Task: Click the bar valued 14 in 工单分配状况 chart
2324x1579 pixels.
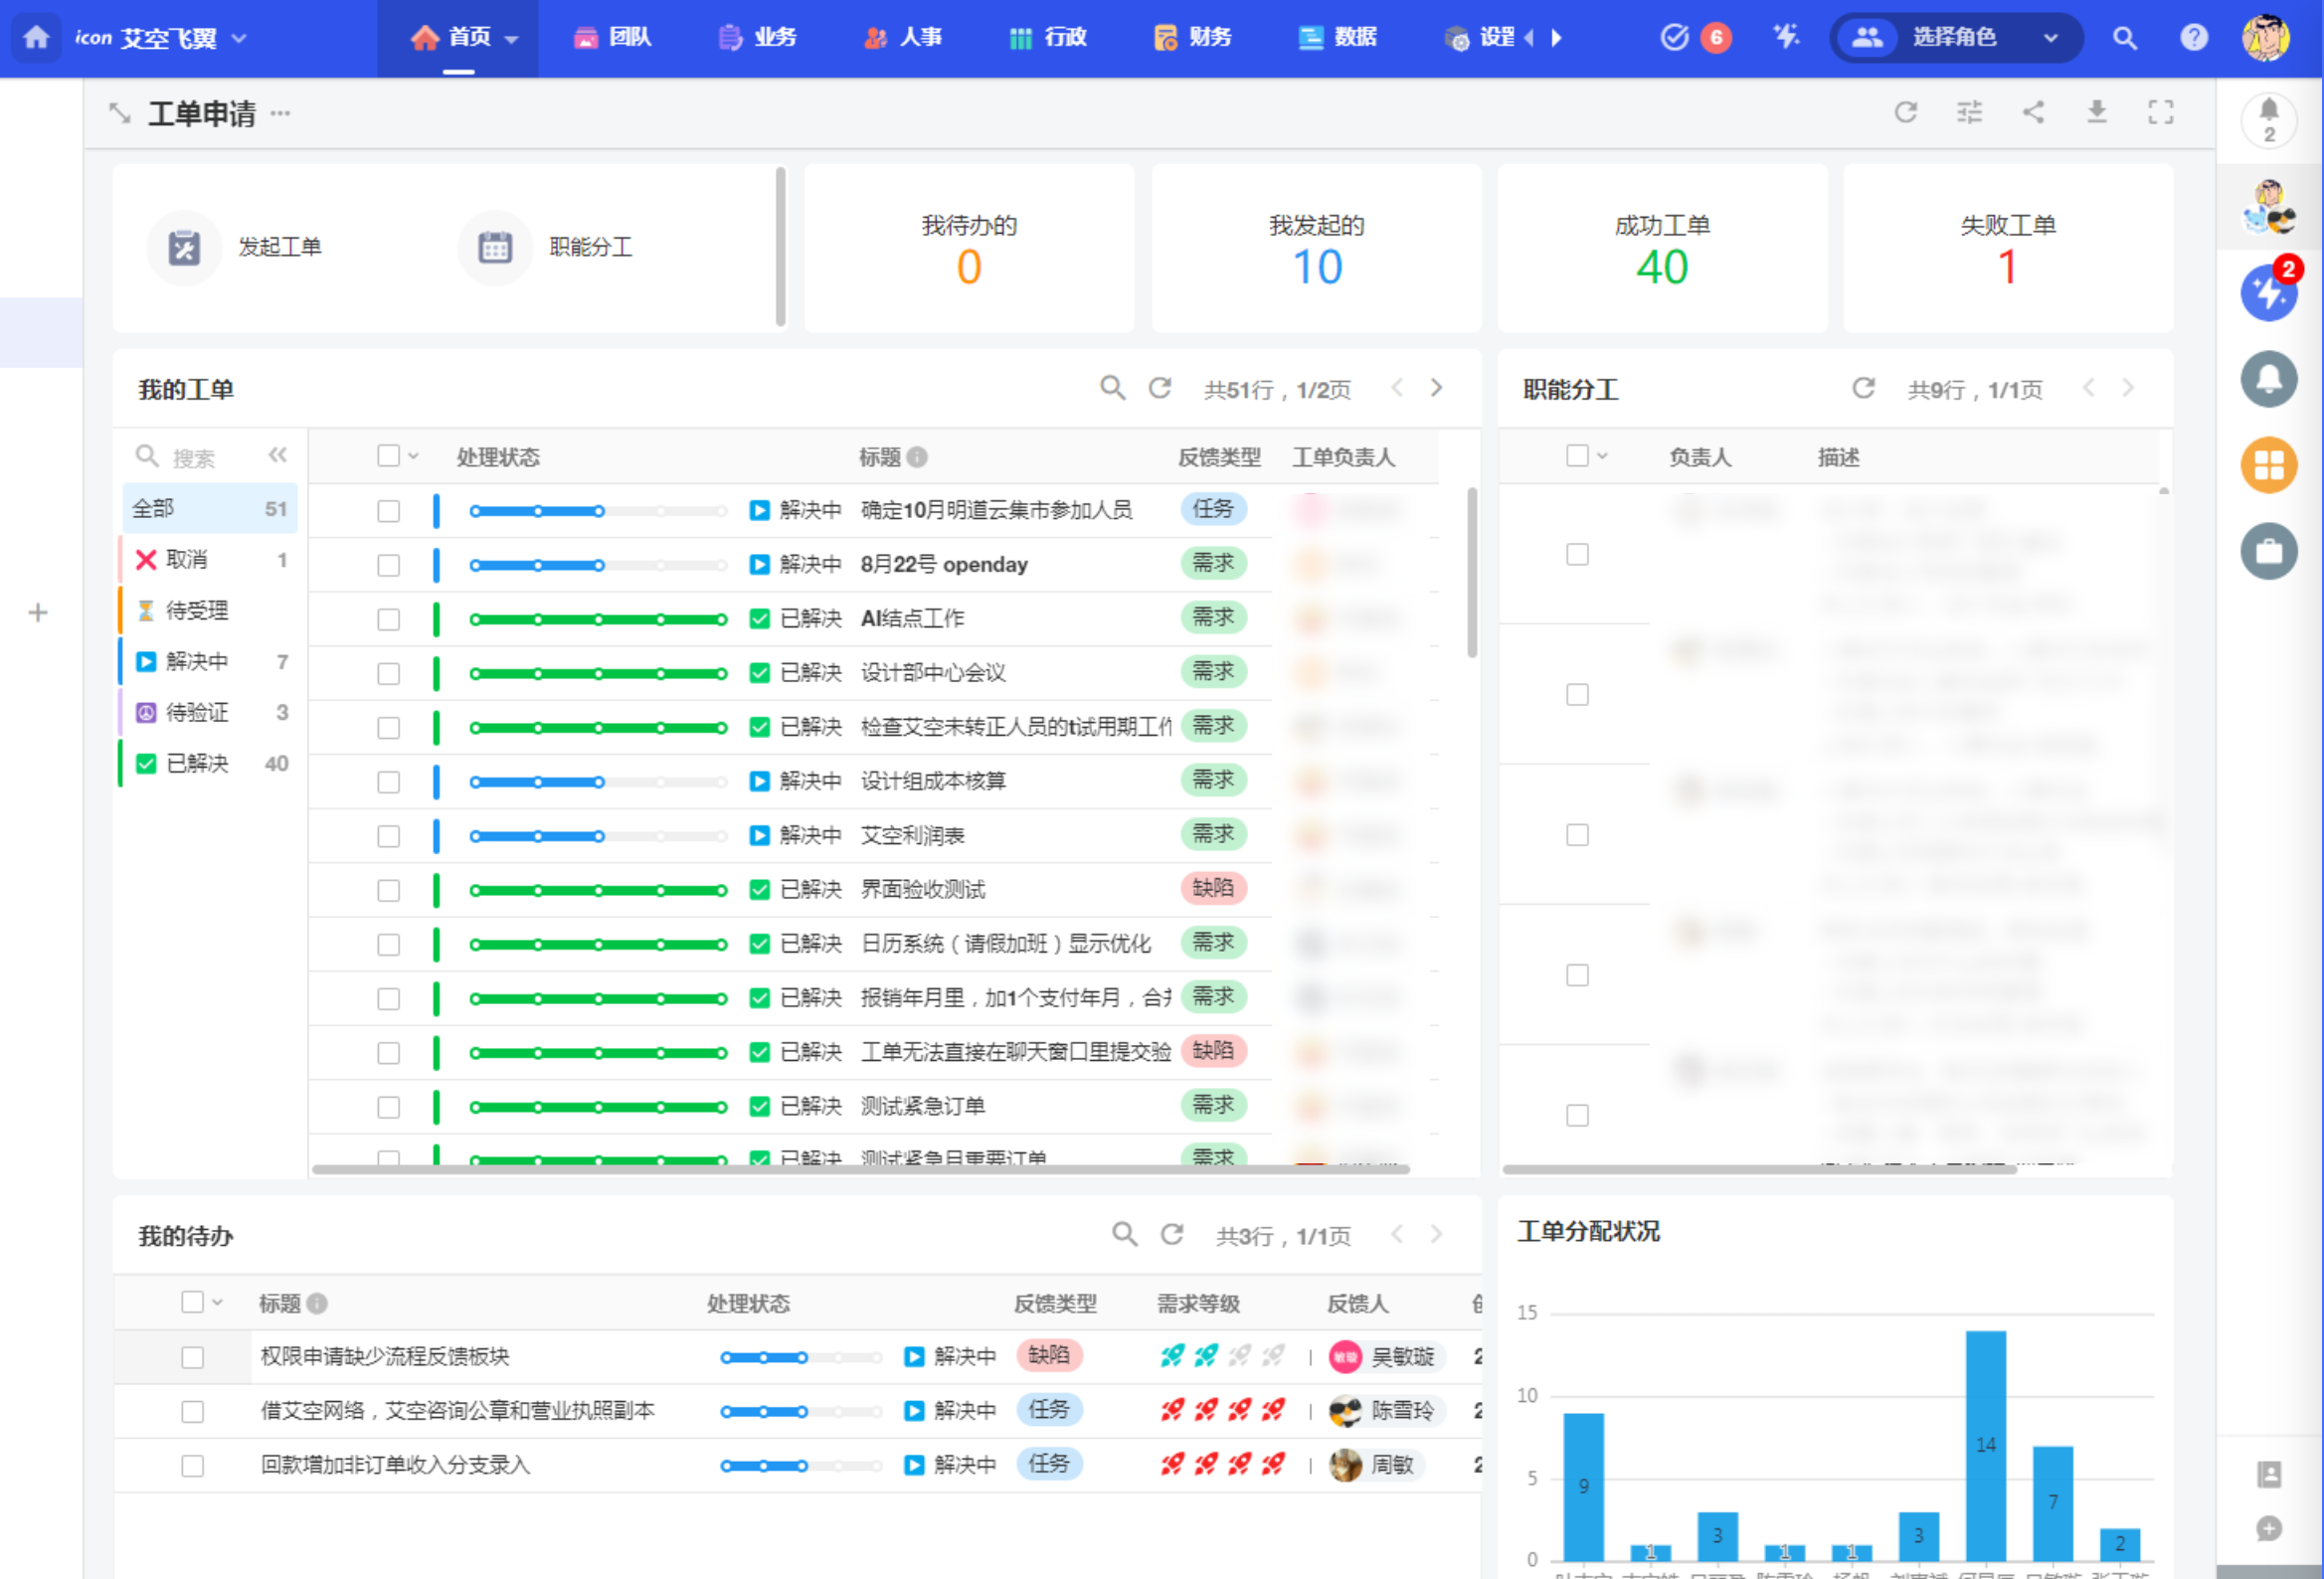Action: tap(1986, 1445)
